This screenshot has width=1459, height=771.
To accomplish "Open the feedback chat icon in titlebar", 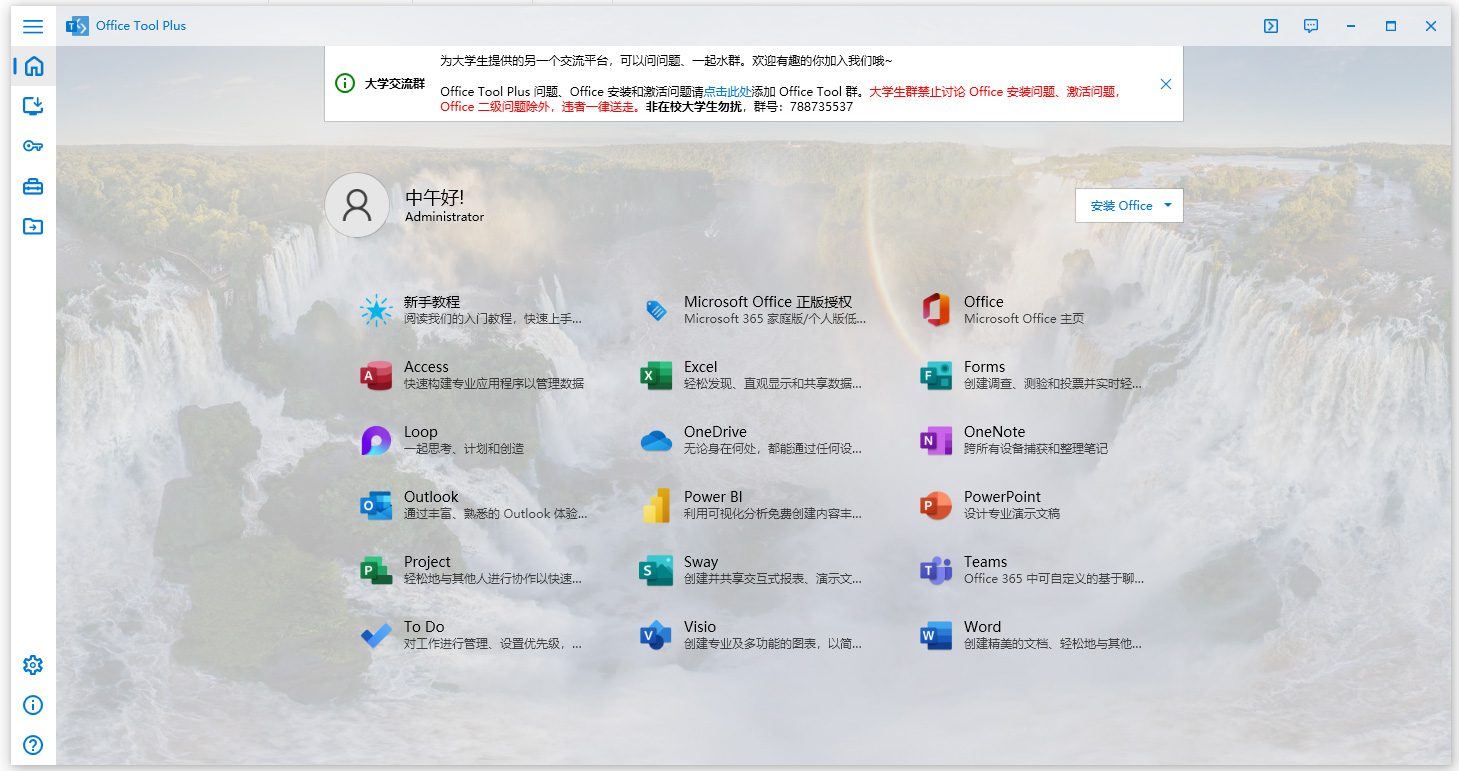I will [1310, 25].
